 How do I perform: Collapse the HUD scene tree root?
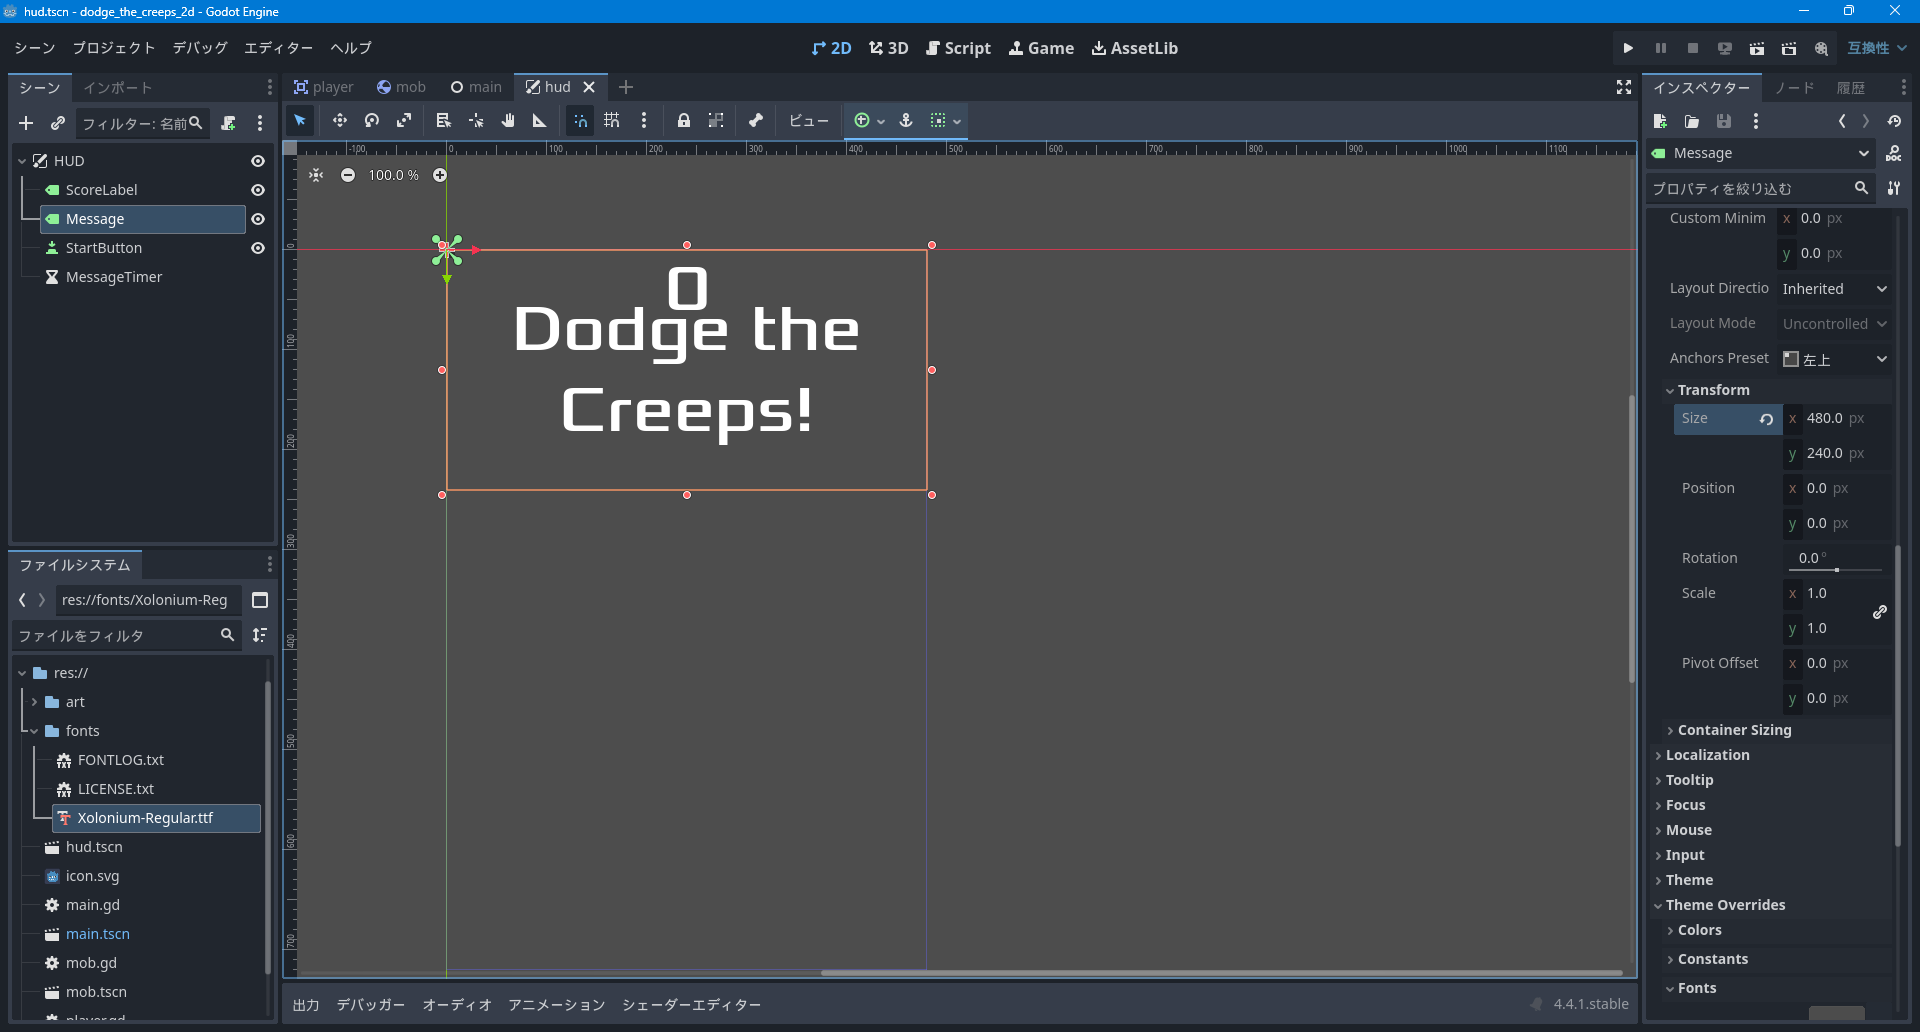click(22, 161)
